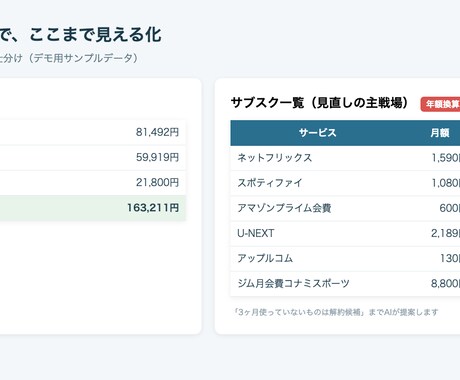Viewport: 460px width, 380px height.
Task: Click the U-NEXT row label
Action: point(256,233)
